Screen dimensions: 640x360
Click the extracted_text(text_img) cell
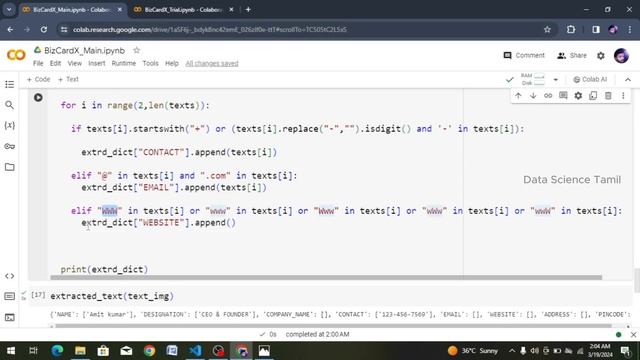coord(112,296)
